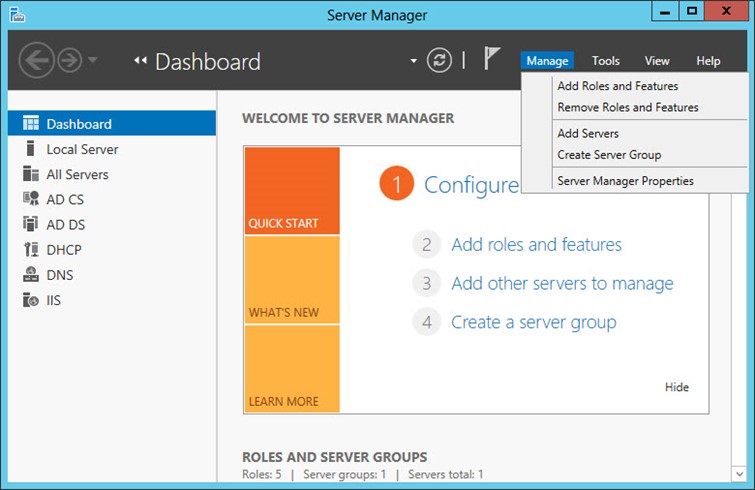
Task: Click the AD CS sidebar icon
Action: point(31,199)
